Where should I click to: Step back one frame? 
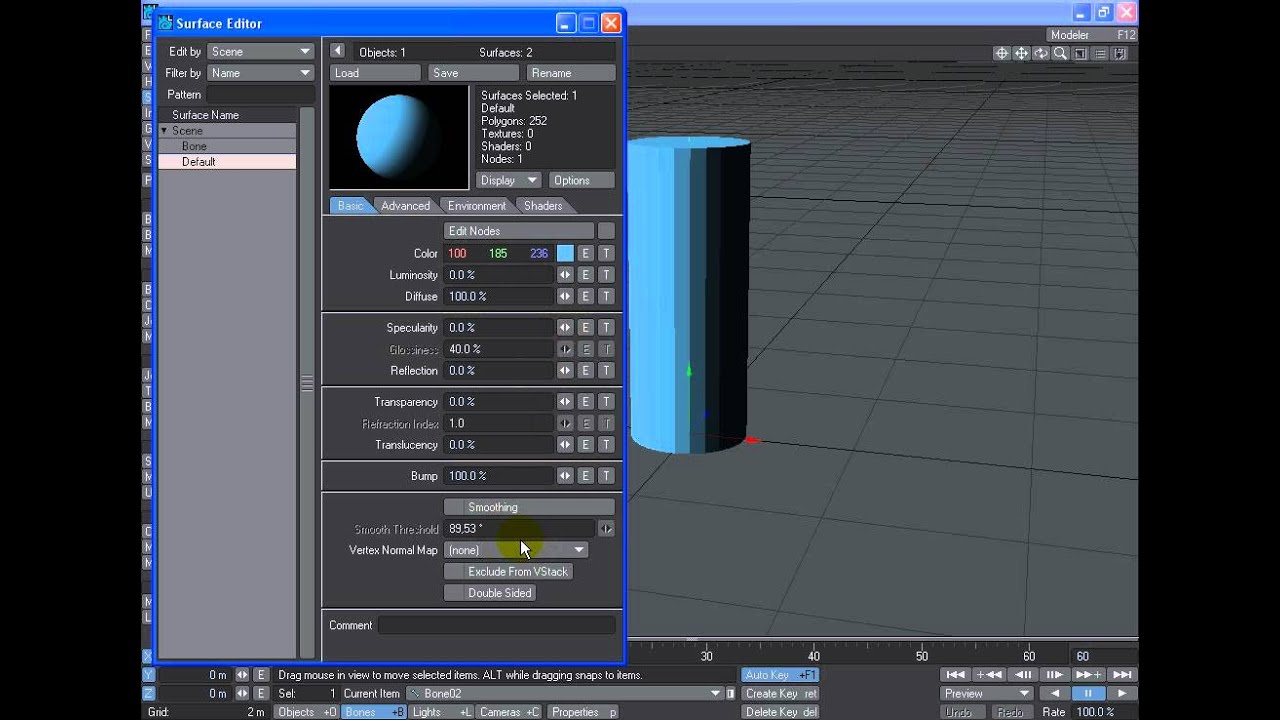[1023, 675]
